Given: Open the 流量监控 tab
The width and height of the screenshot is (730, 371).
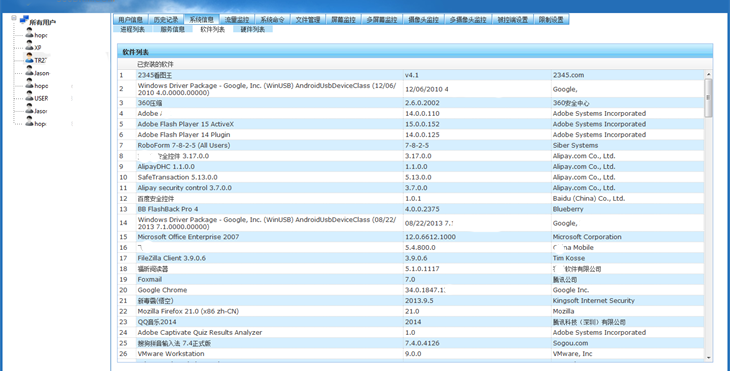Looking at the screenshot, I should point(237,20).
